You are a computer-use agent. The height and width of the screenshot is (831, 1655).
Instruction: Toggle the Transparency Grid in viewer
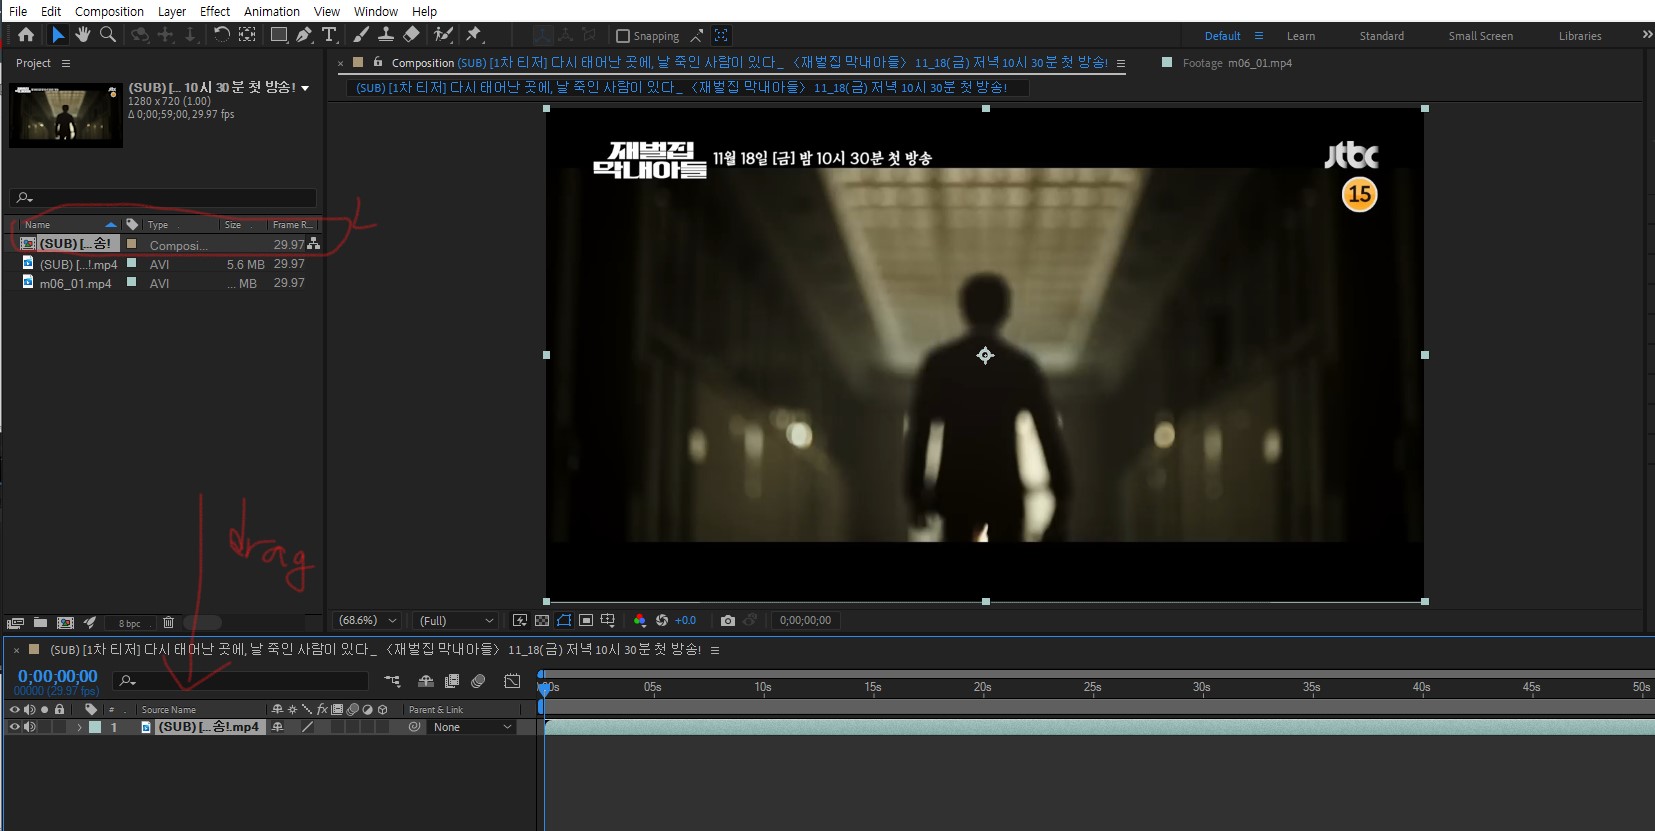[542, 621]
